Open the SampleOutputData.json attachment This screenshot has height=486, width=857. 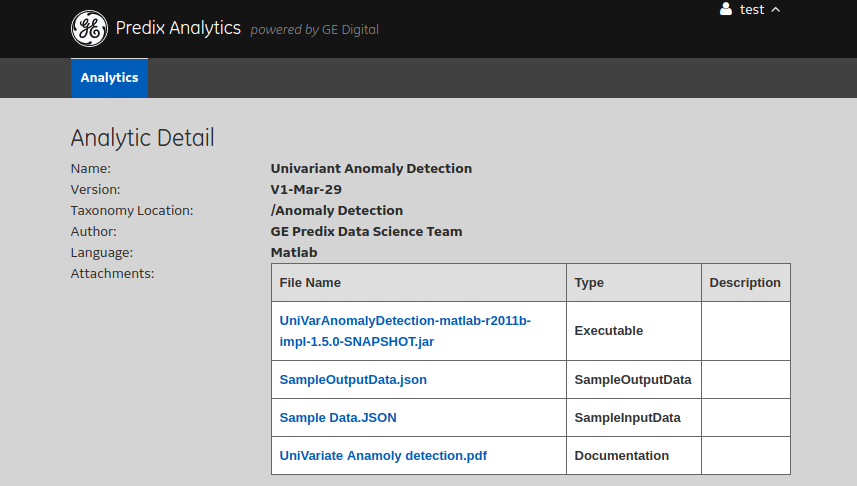(353, 380)
